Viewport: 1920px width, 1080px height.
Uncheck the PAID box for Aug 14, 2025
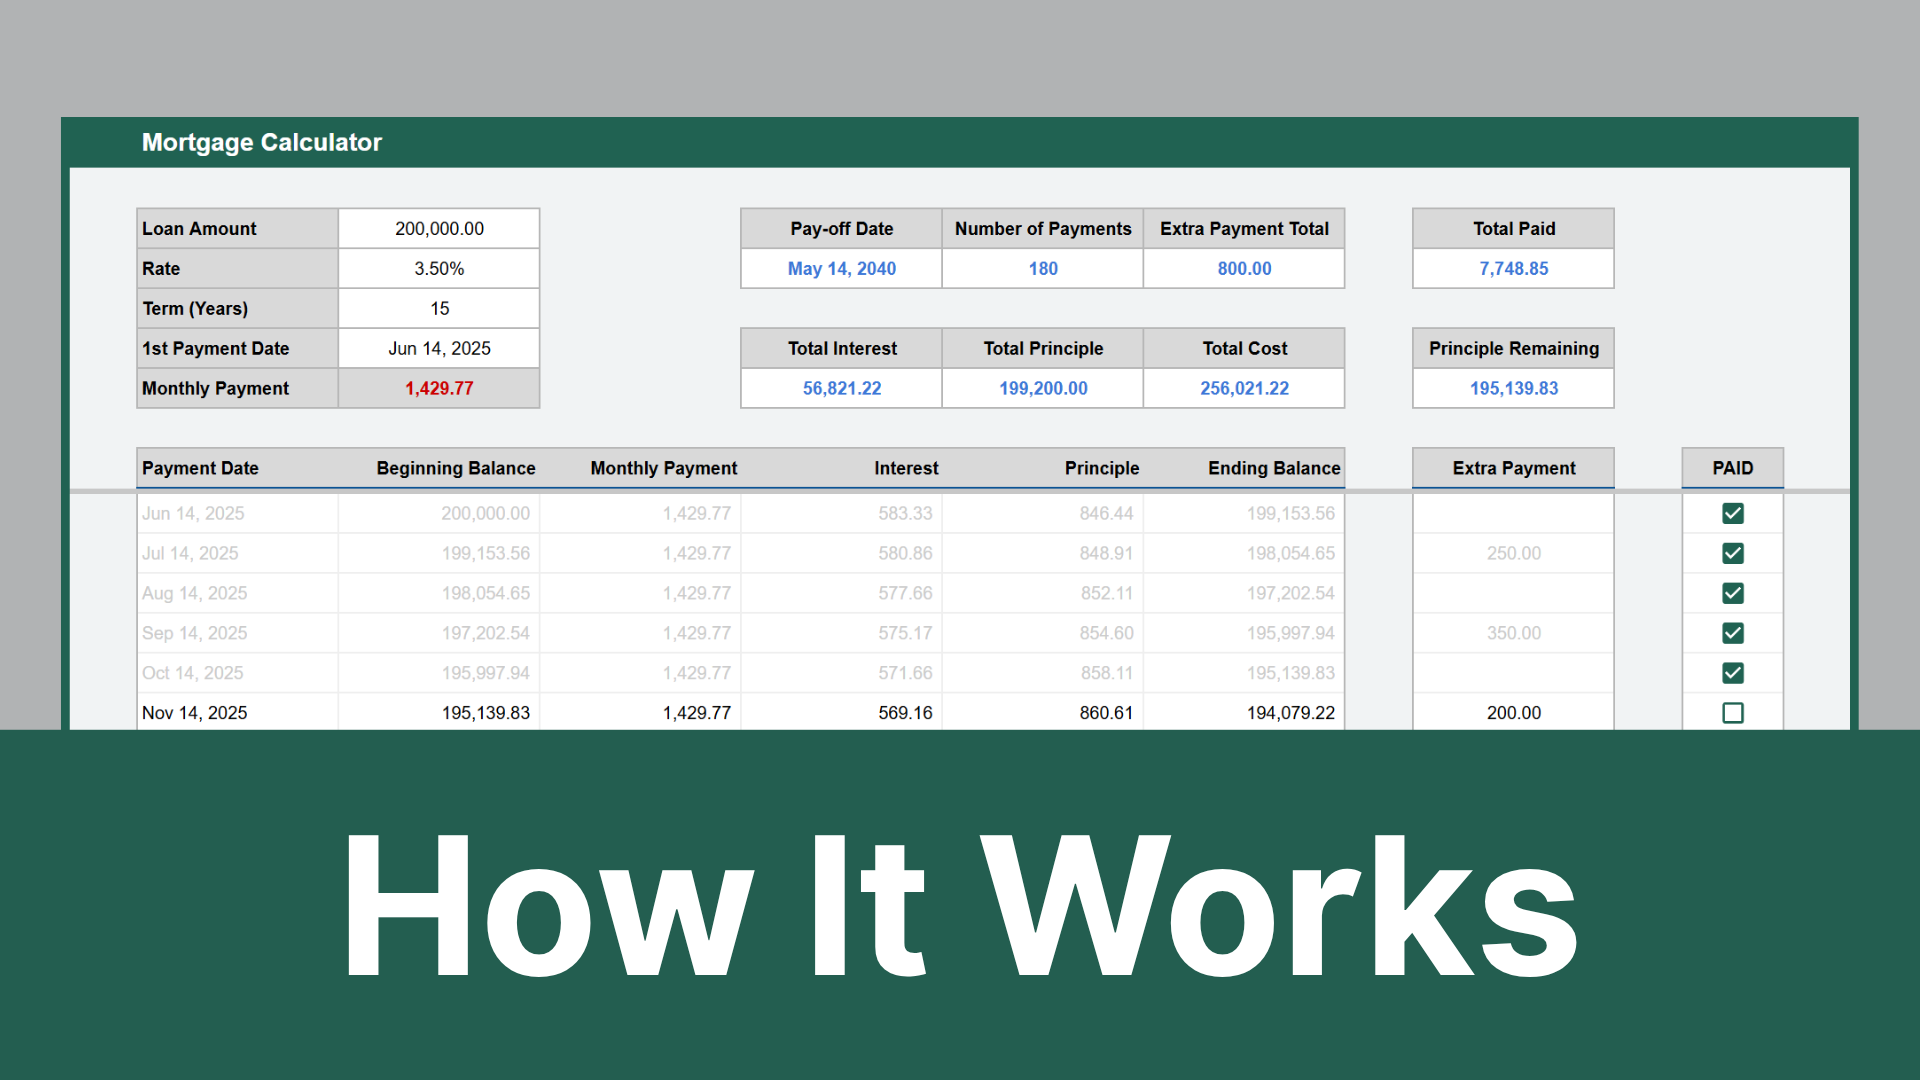1733,593
